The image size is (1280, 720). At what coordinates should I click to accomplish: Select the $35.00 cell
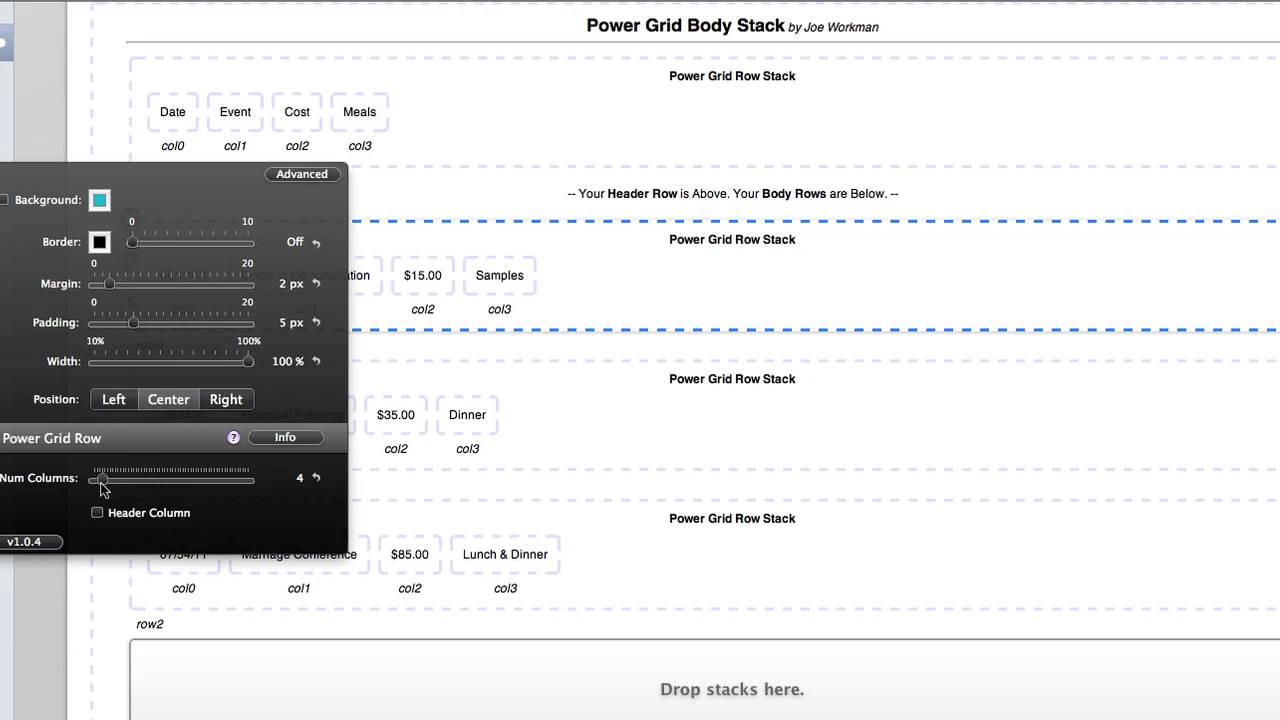pos(396,415)
